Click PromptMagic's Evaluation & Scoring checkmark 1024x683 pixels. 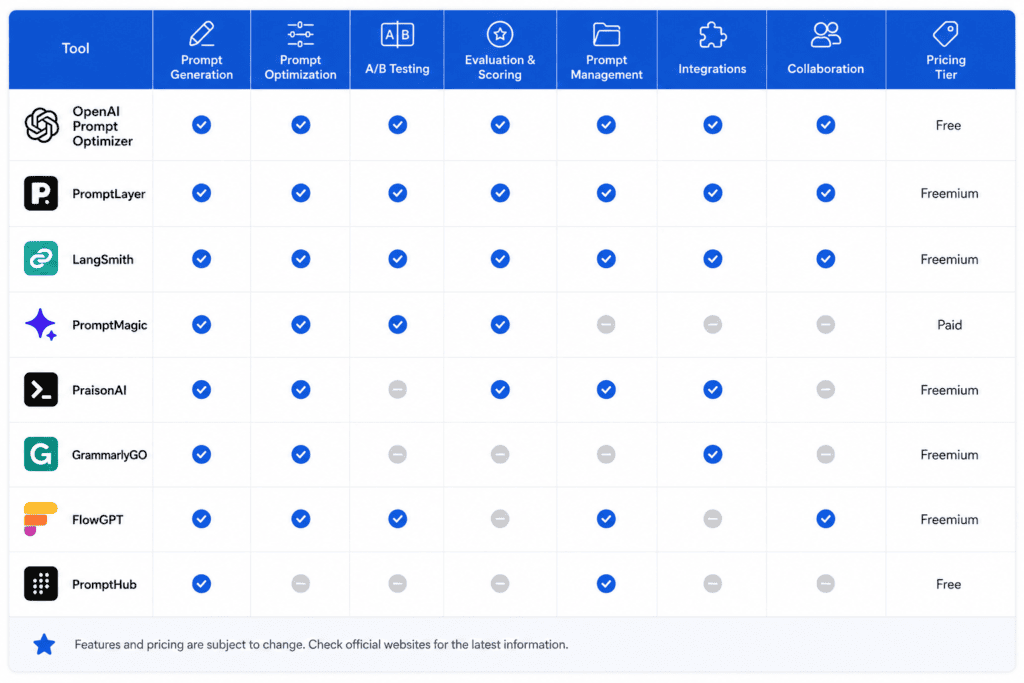500,325
